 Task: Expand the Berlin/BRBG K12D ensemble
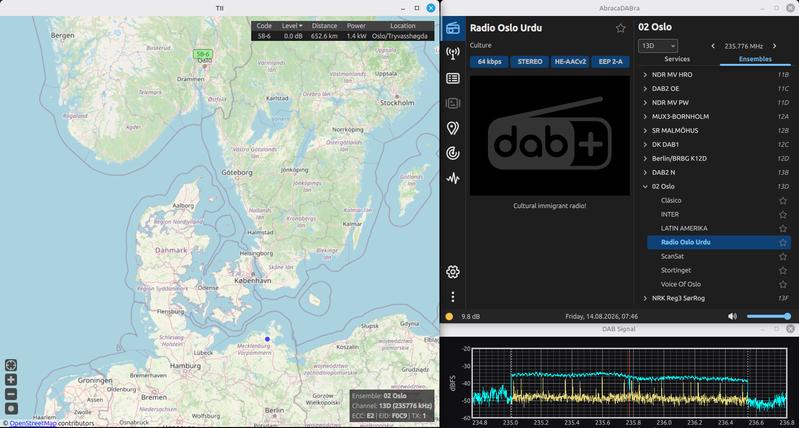click(x=645, y=158)
